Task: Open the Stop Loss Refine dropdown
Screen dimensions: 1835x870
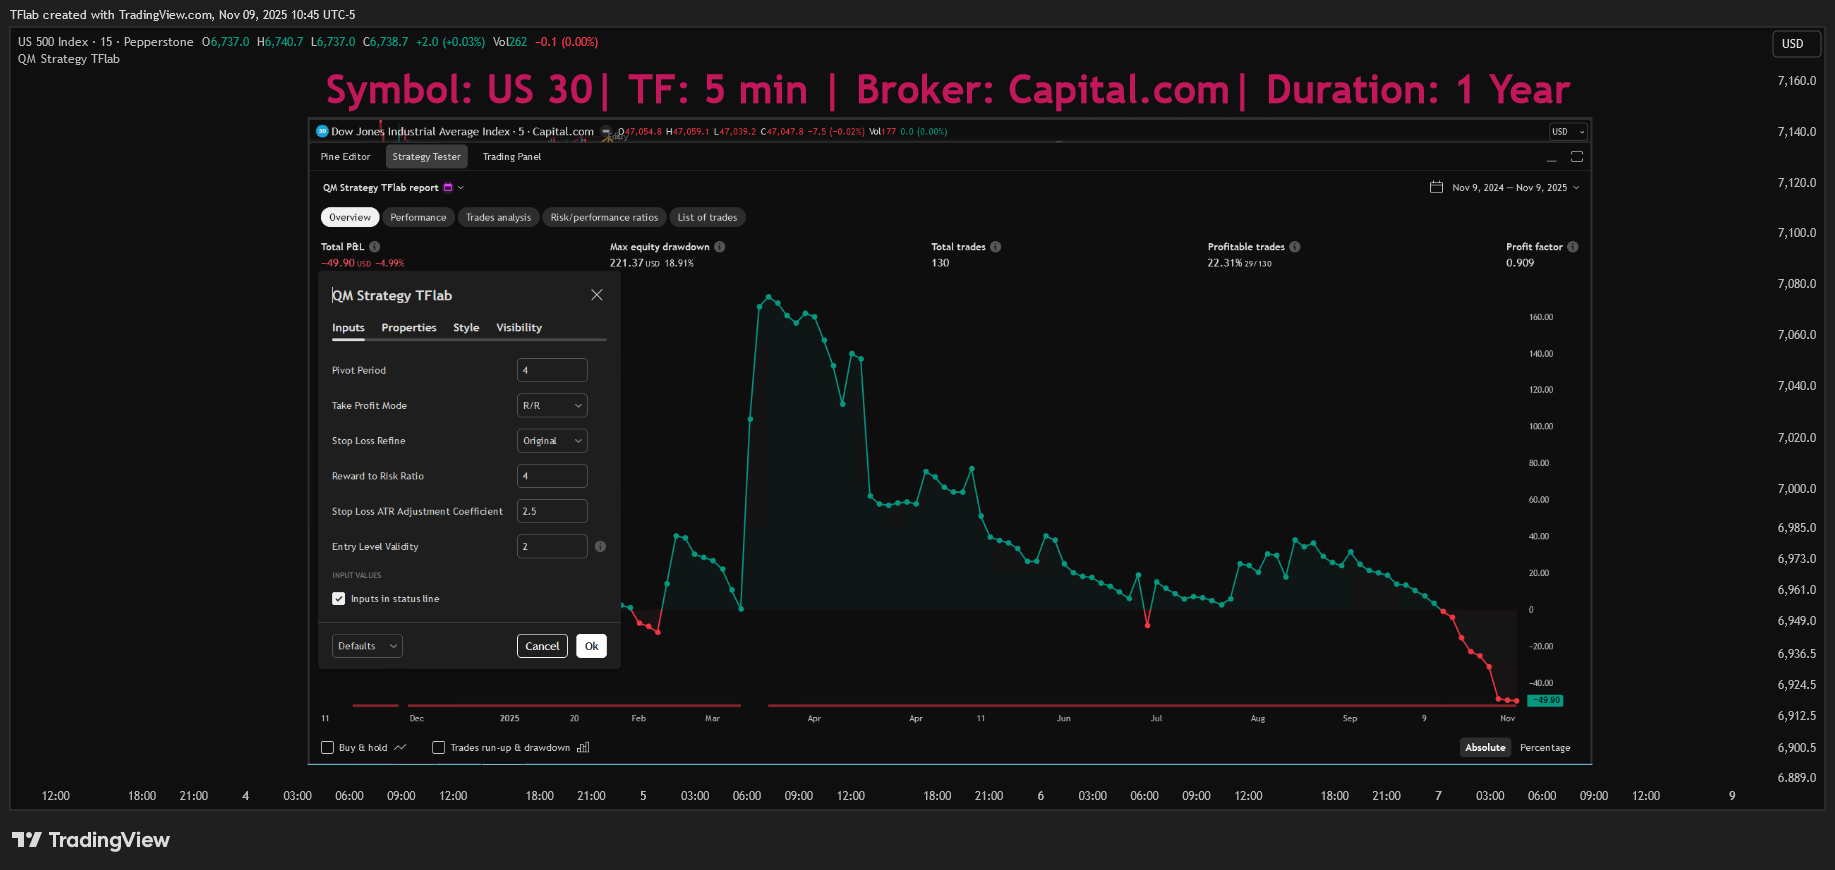Action: tap(552, 441)
